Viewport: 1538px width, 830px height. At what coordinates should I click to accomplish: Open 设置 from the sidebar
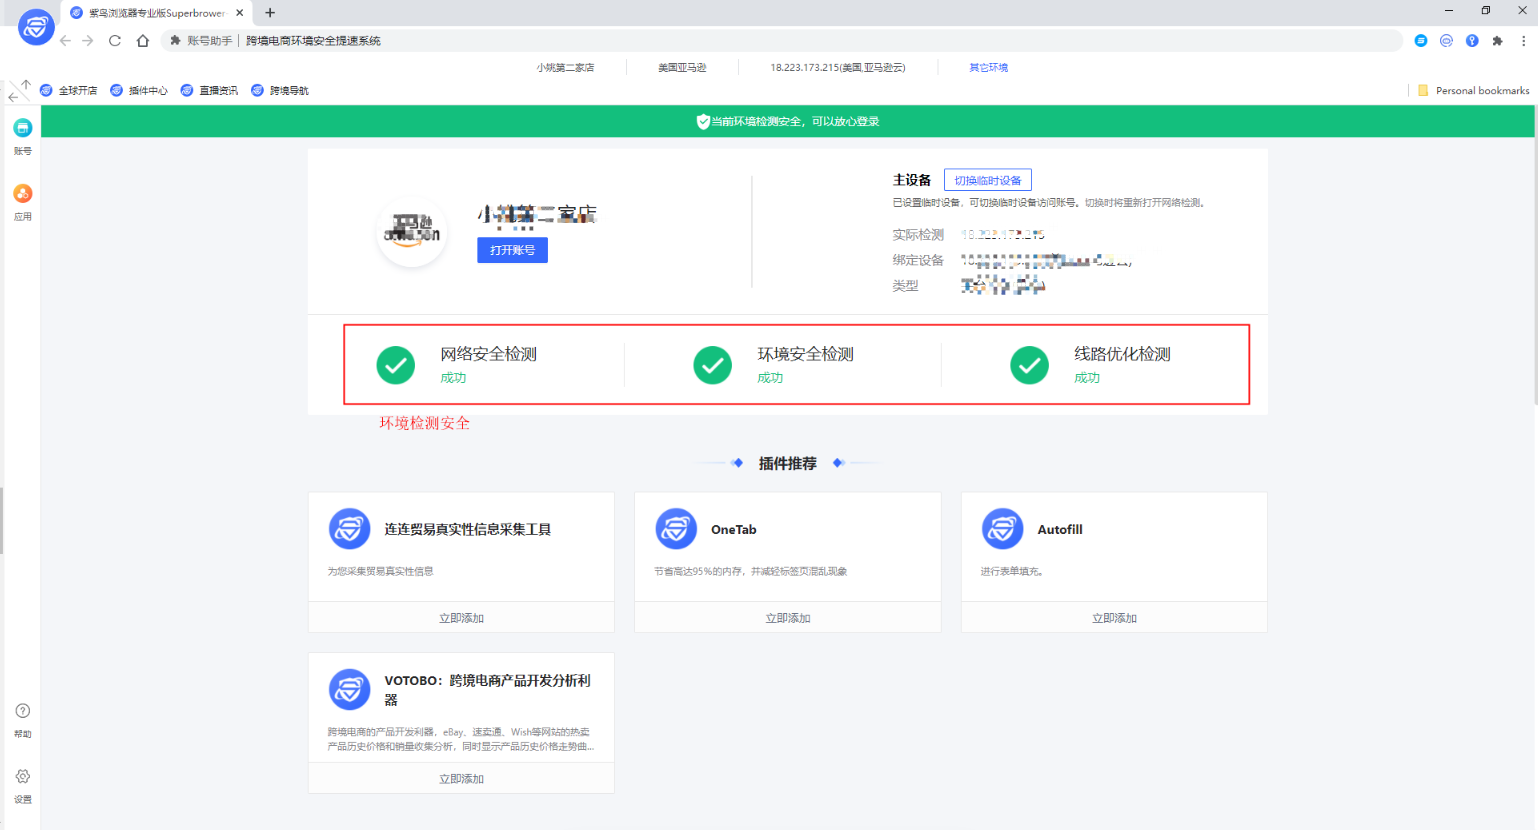tap(22, 783)
